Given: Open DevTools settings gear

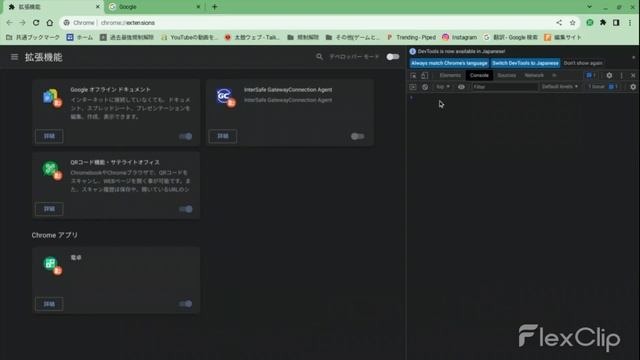Looking at the screenshot, I should click(x=609, y=76).
